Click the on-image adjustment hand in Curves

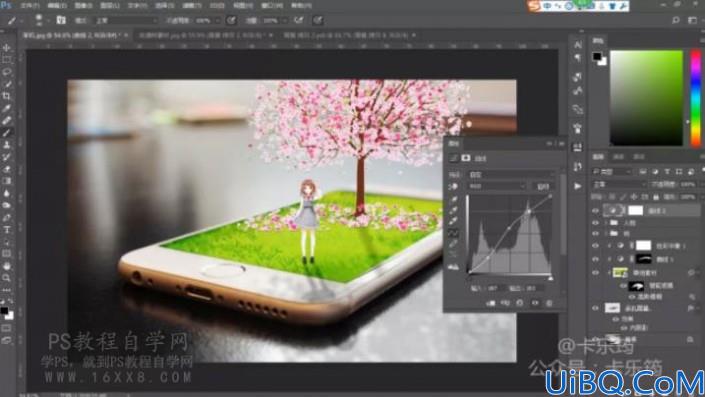(x=453, y=187)
